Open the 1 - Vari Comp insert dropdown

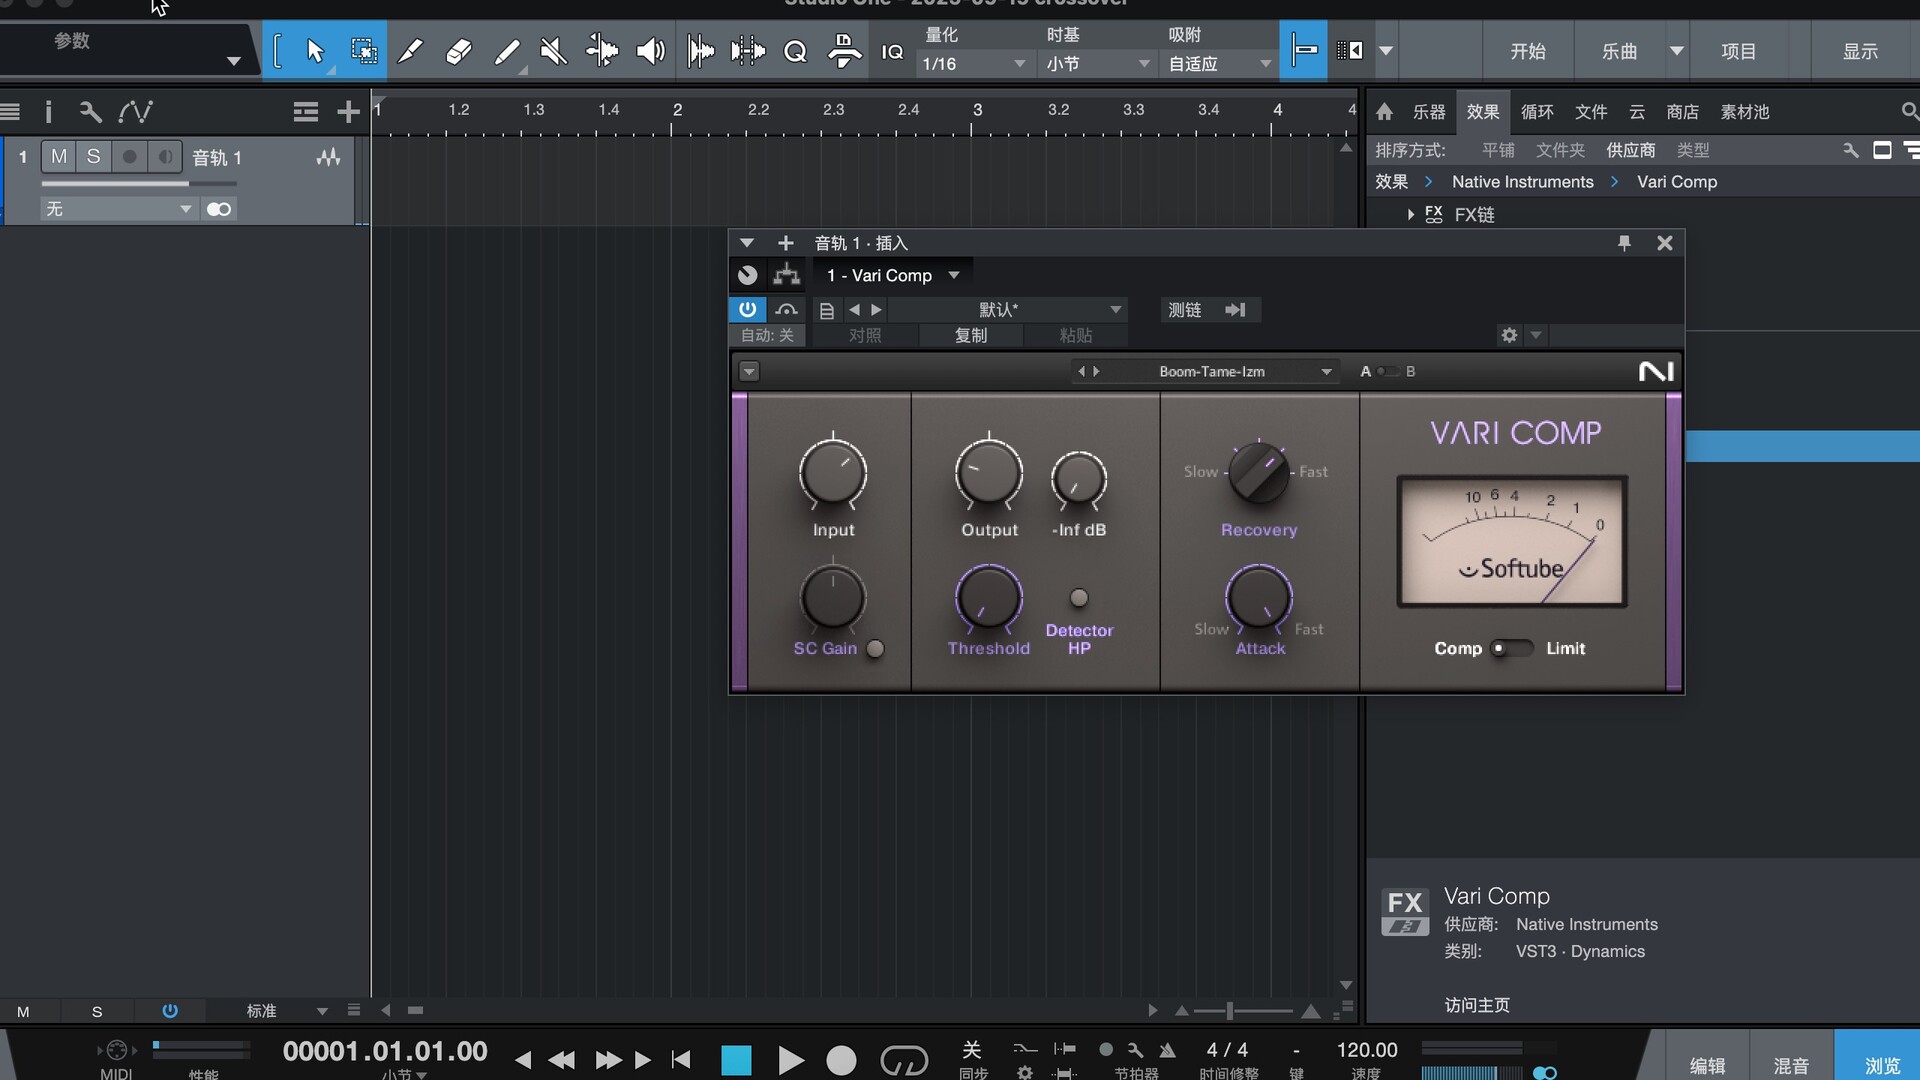point(892,275)
